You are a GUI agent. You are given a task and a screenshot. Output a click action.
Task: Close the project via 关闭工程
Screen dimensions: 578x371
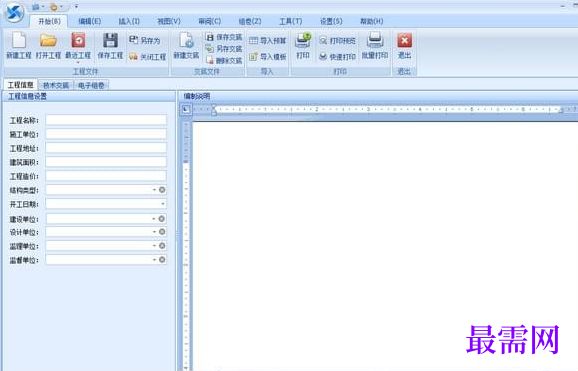[x=147, y=57]
